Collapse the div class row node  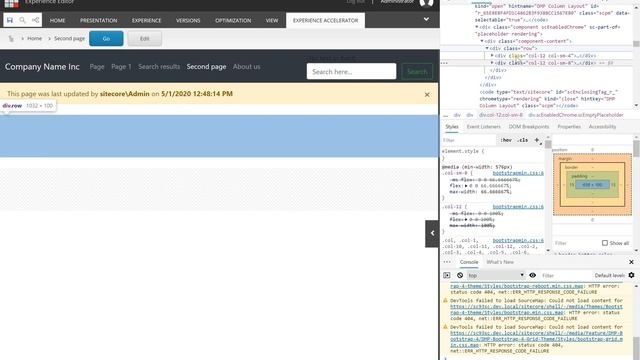[x=487, y=48]
